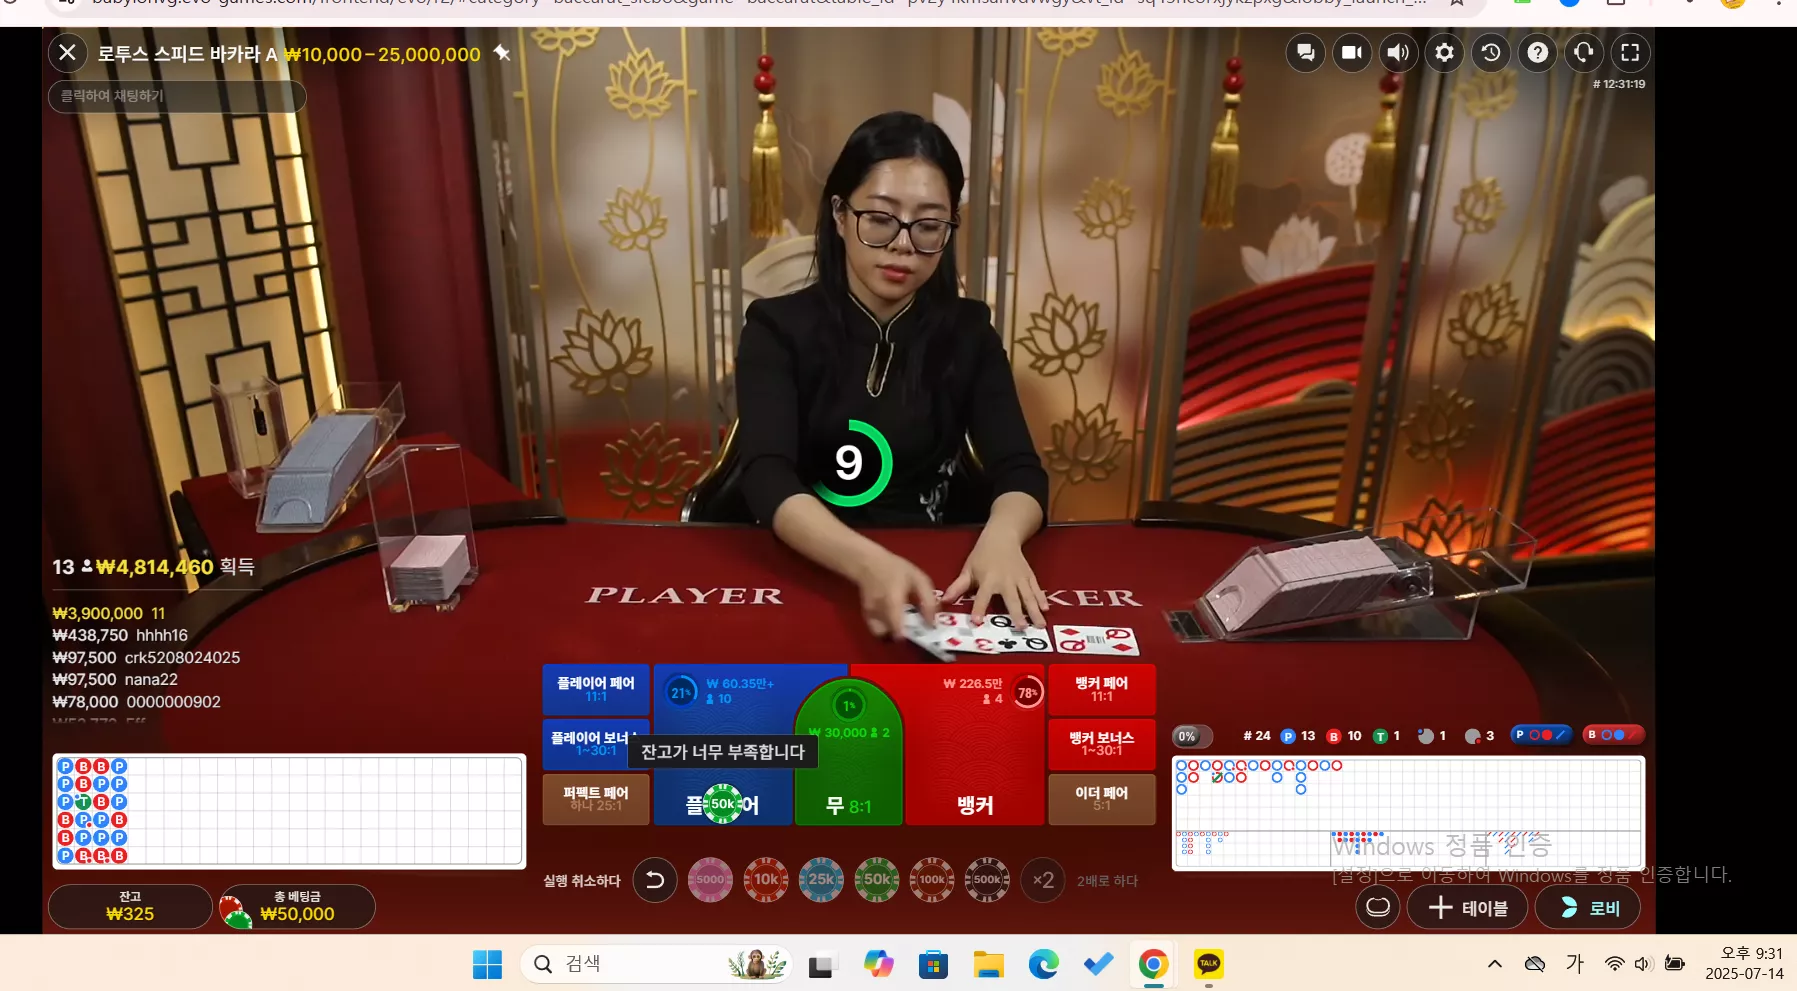
Task: Expand the hidden system tray icons chevron
Action: (1494, 964)
